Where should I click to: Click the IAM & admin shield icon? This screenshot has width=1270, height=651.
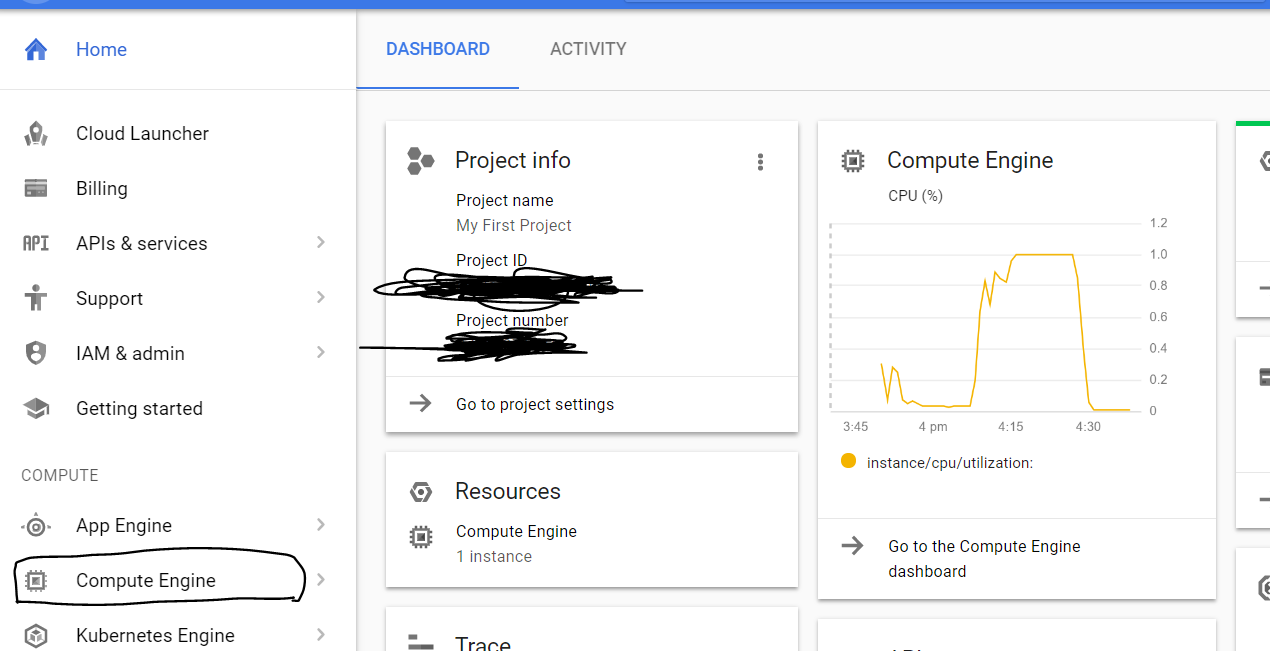pyautogui.click(x=36, y=353)
